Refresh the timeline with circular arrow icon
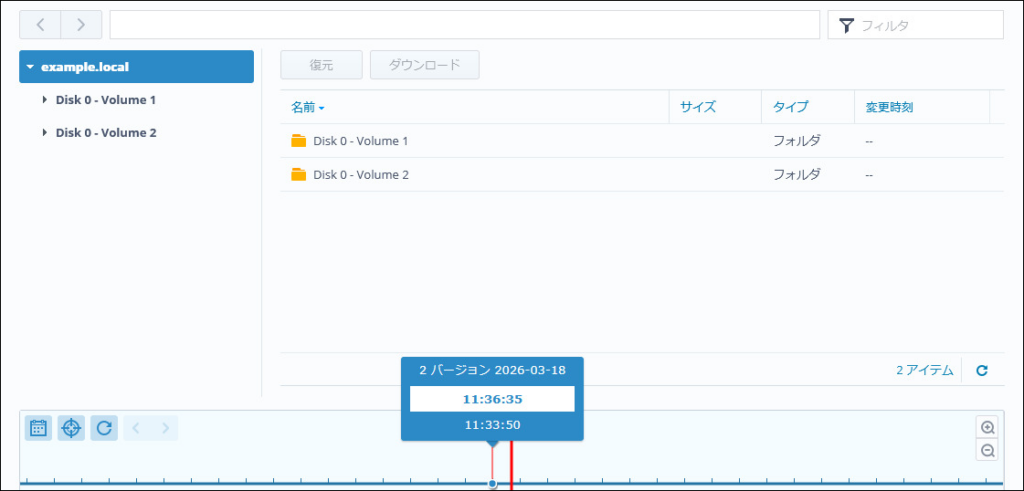1024x491 pixels. tap(104, 428)
